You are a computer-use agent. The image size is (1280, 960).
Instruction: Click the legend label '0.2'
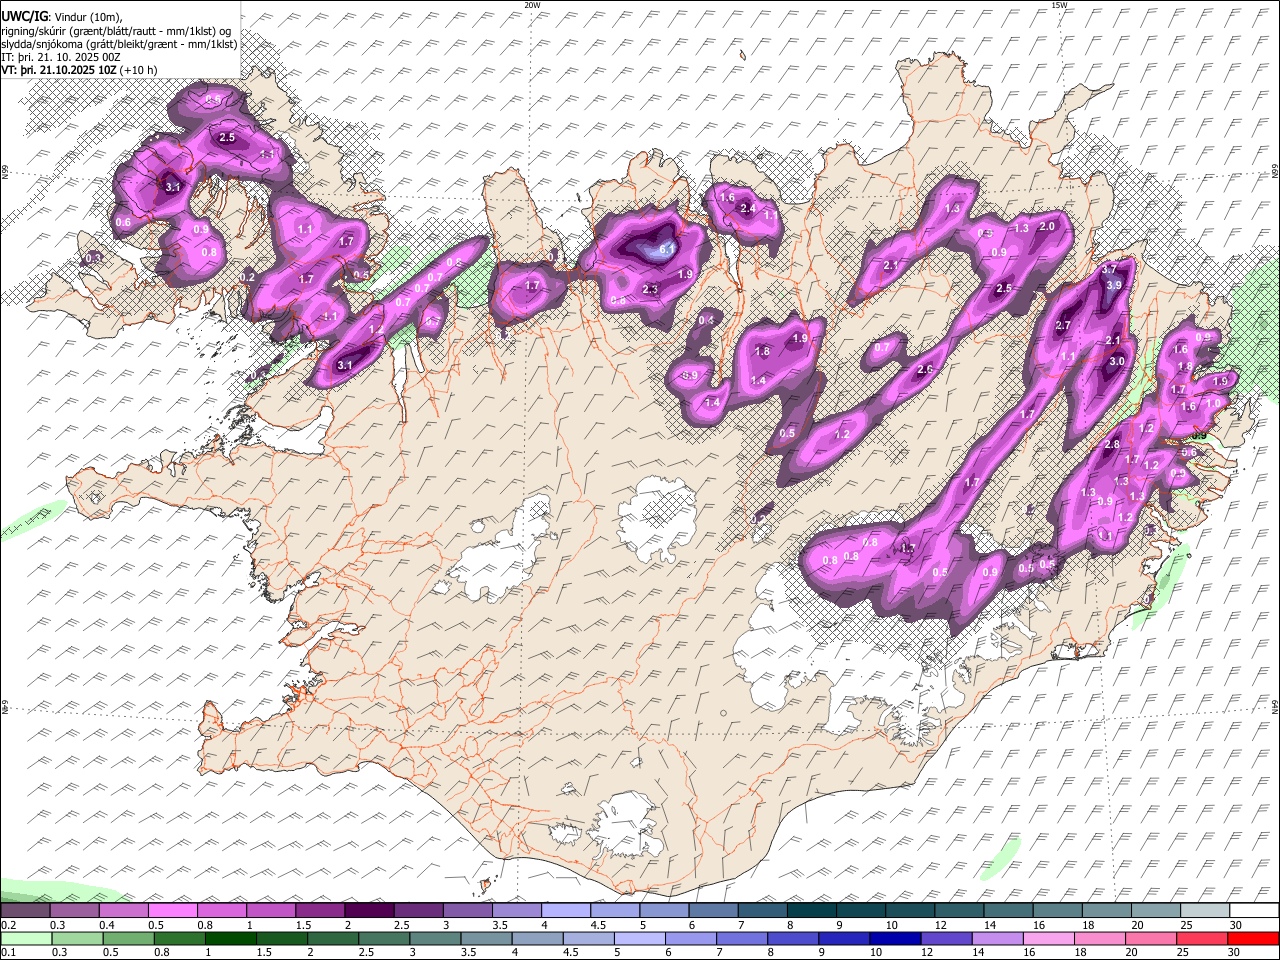coord(7,925)
